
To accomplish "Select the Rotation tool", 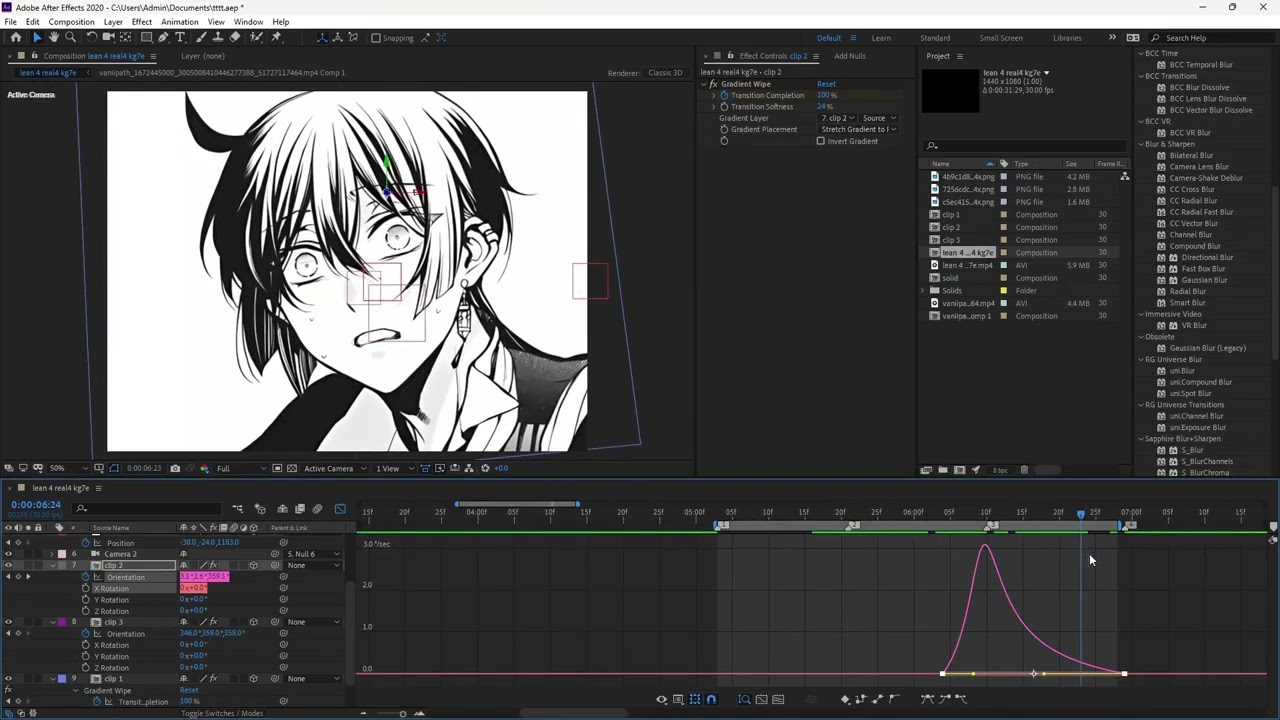I will pyautogui.click(x=91, y=37).
